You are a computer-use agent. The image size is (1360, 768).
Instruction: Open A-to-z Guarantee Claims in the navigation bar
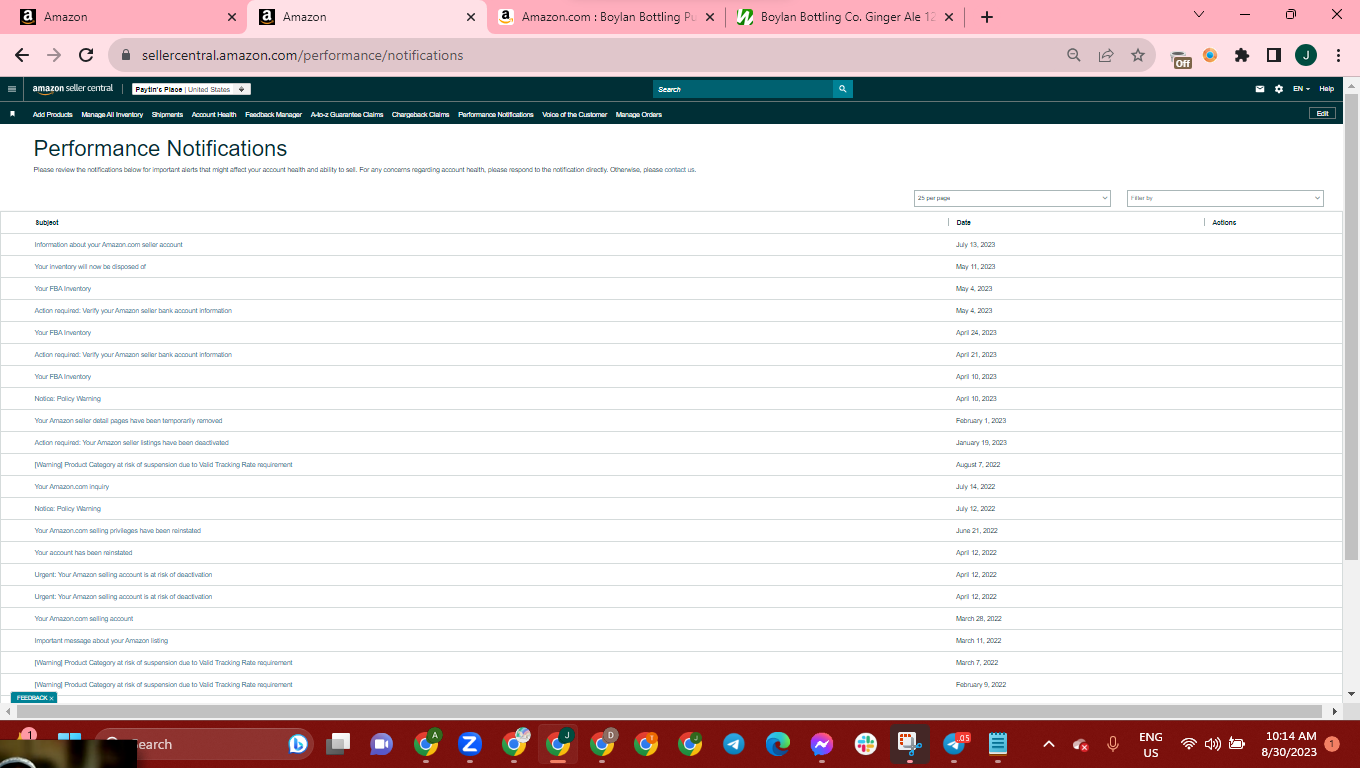(x=347, y=115)
